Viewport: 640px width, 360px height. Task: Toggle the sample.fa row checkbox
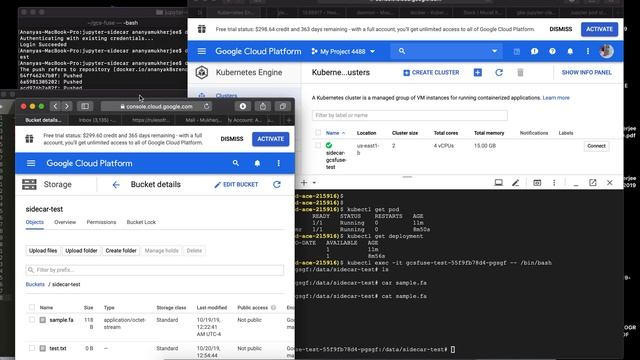point(32,320)
